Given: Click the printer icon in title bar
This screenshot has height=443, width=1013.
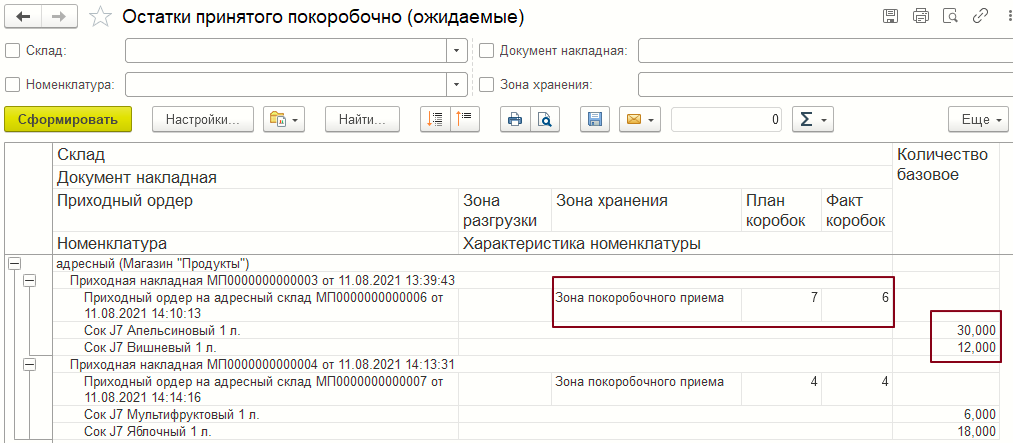Looking at the screenshot, I should (921, 17).
